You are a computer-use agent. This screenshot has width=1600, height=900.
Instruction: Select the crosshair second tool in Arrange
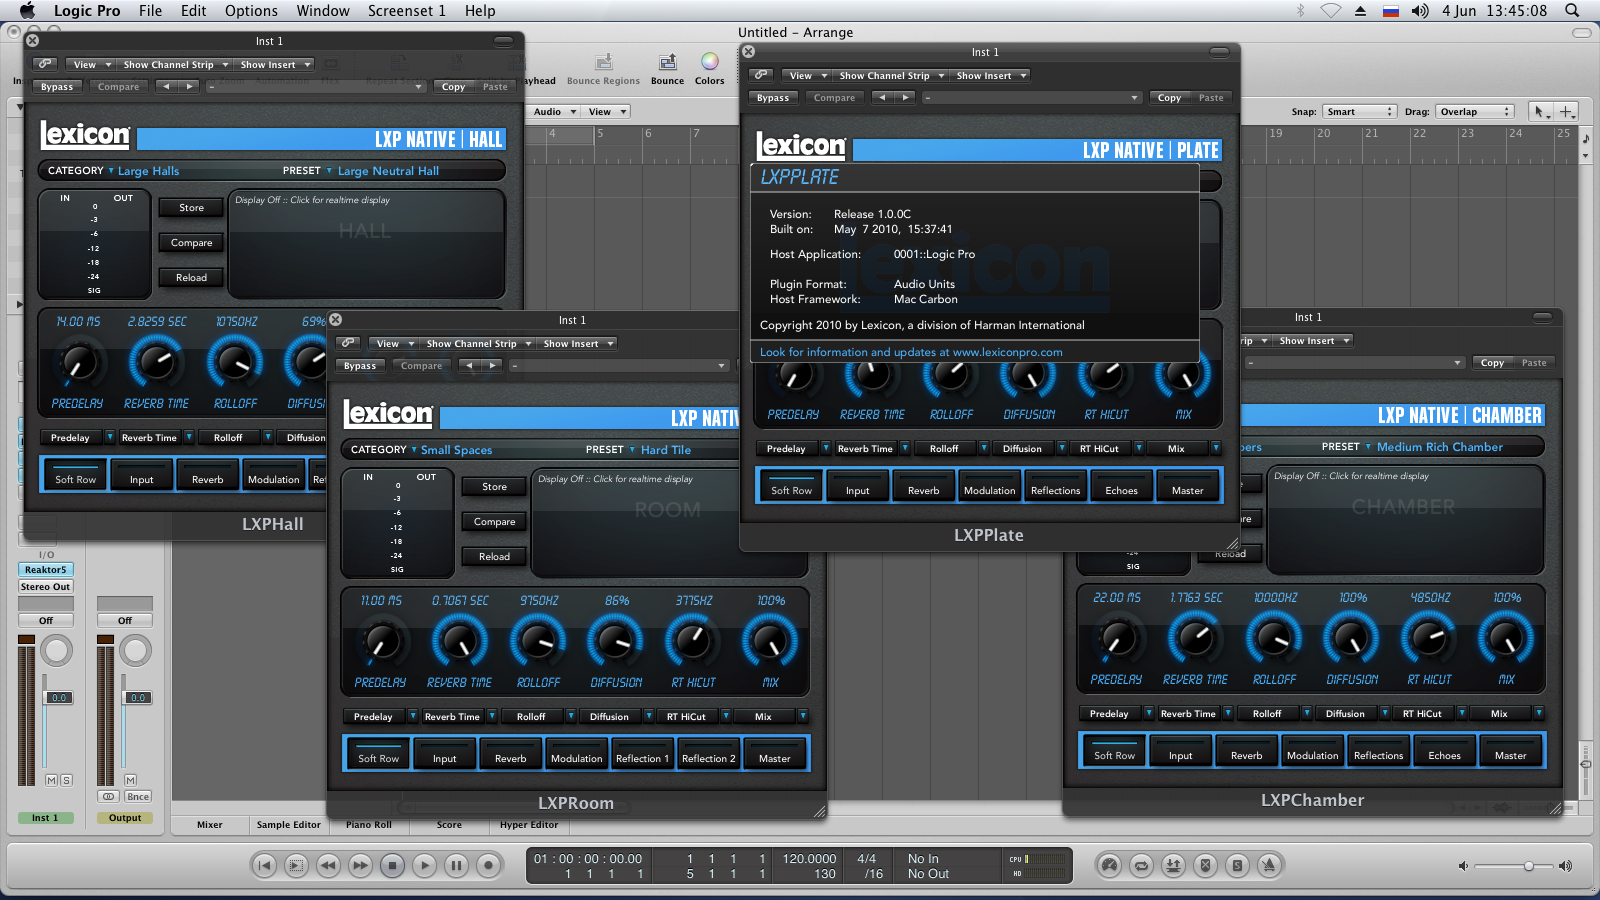click(x=1567, y=111)
